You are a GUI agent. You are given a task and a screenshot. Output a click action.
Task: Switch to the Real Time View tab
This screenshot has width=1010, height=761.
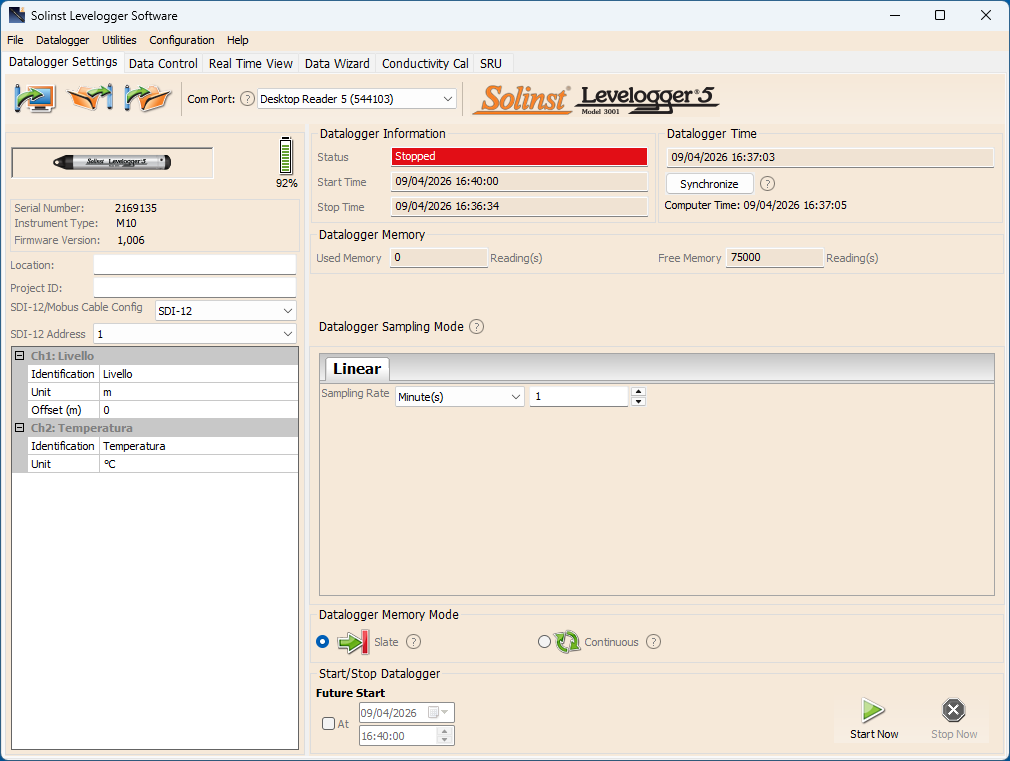pos(250,62)
